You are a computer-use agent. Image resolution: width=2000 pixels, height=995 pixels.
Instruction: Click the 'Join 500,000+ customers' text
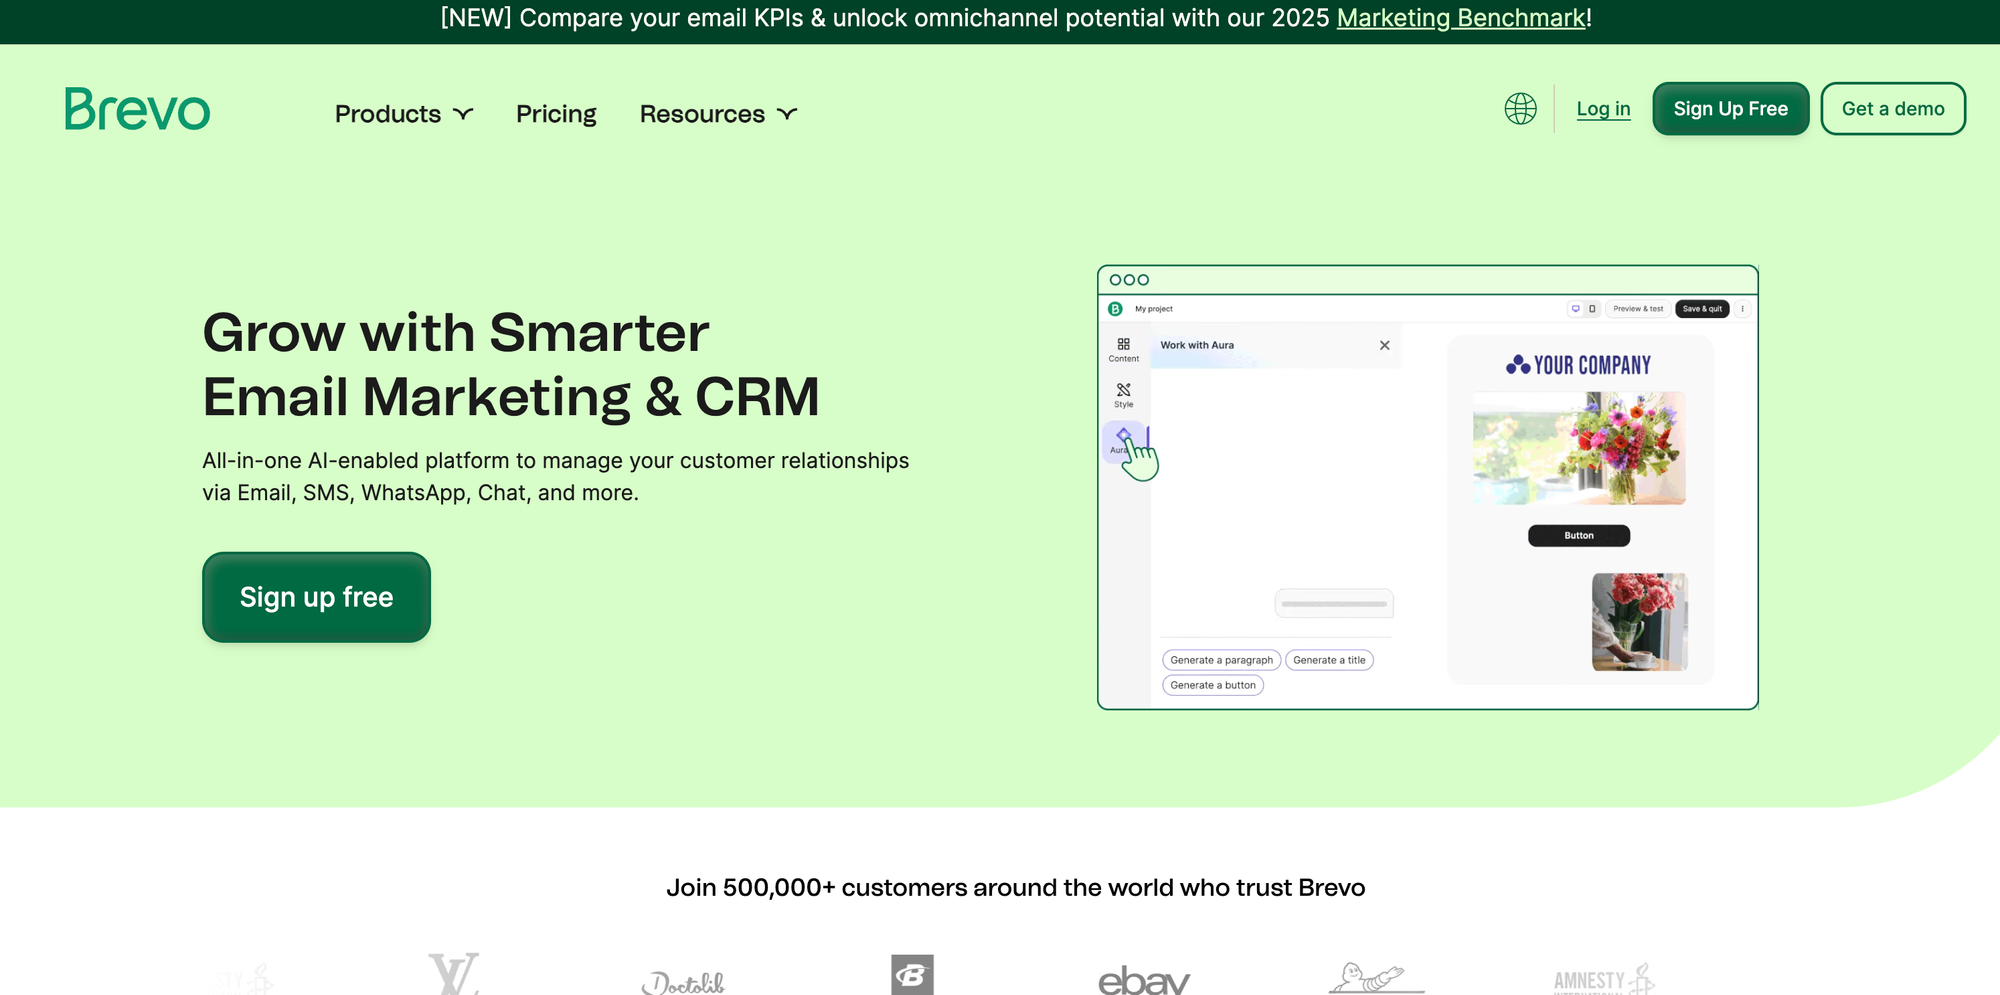tap(1016, 888)
